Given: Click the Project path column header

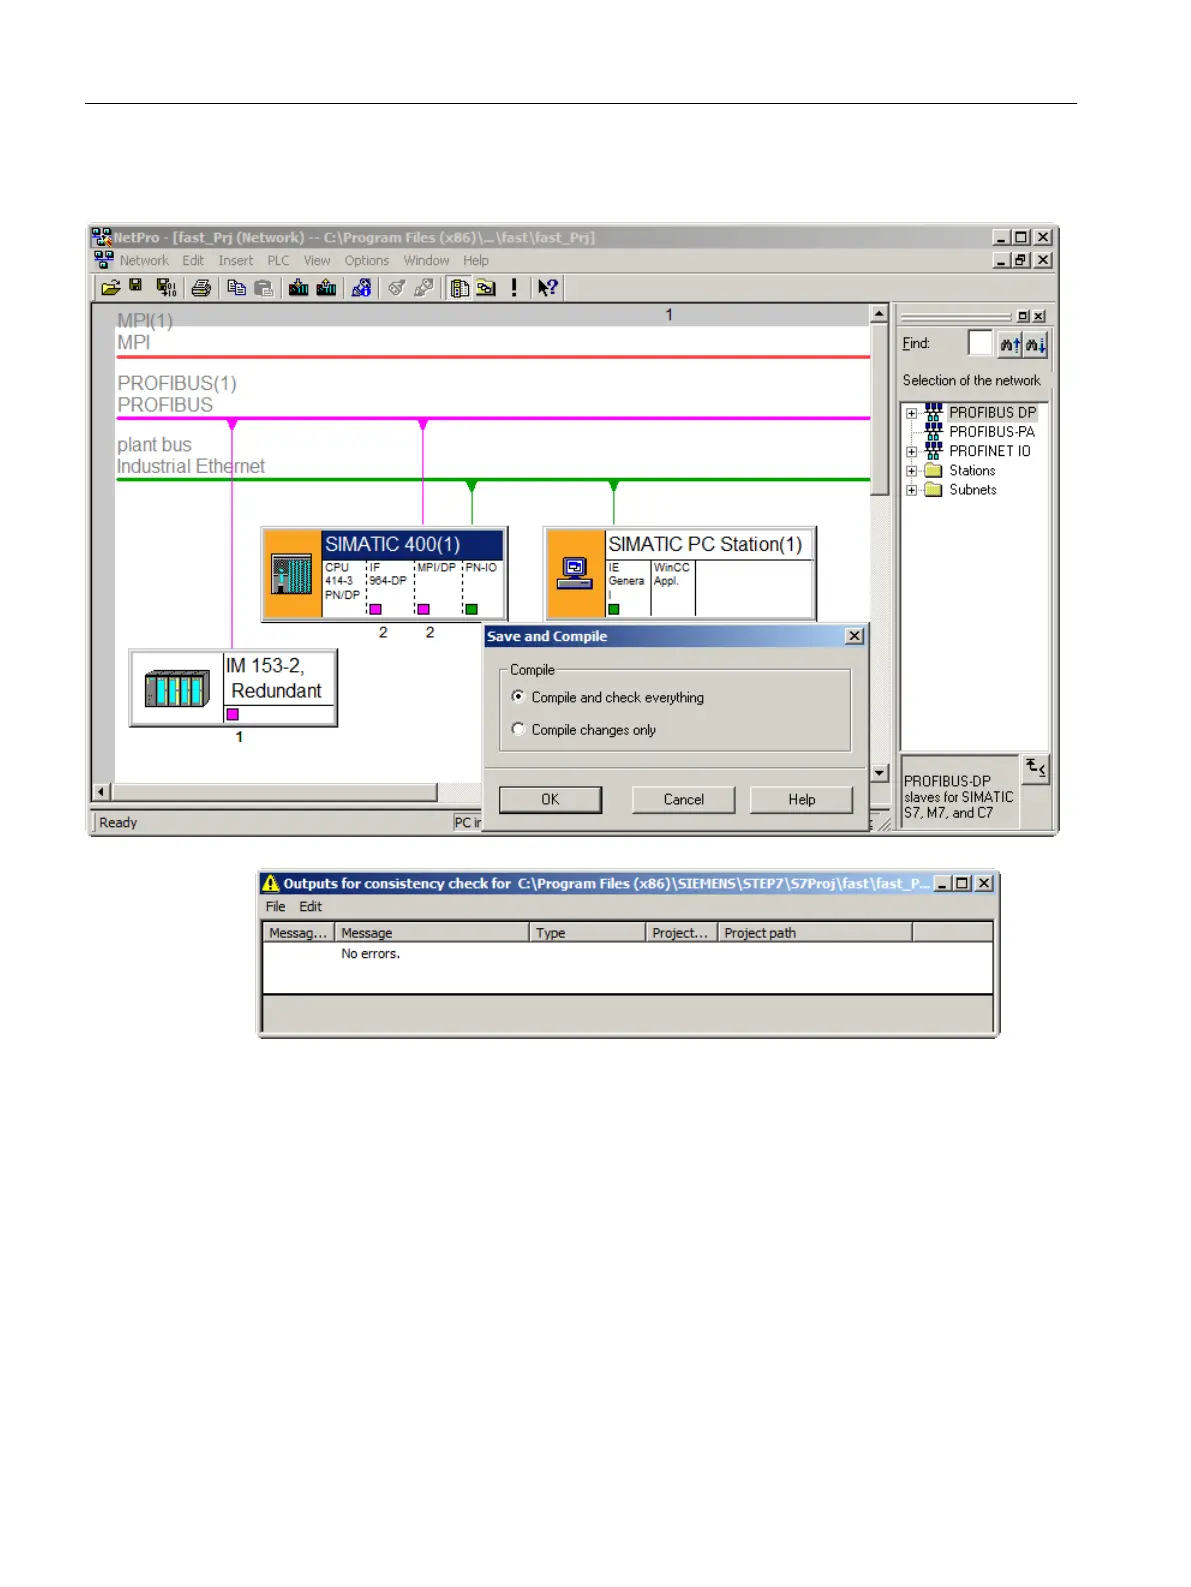Looking at the screenshot, I should (815, 933).
